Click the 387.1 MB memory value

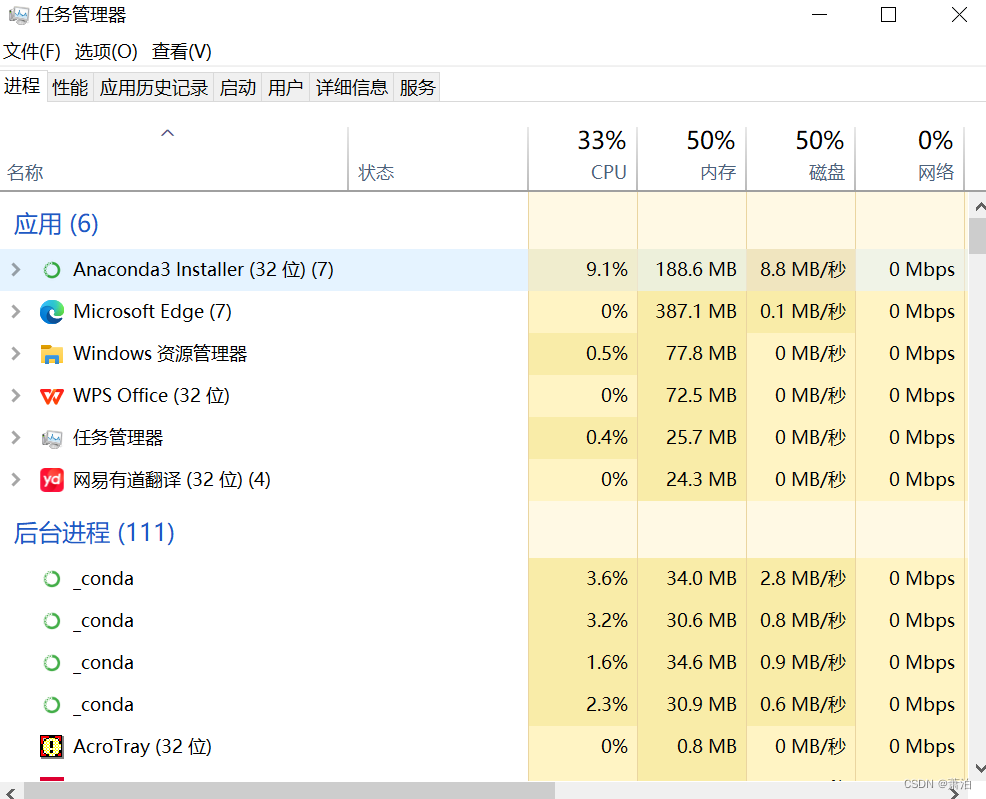(x=695, y=312)
